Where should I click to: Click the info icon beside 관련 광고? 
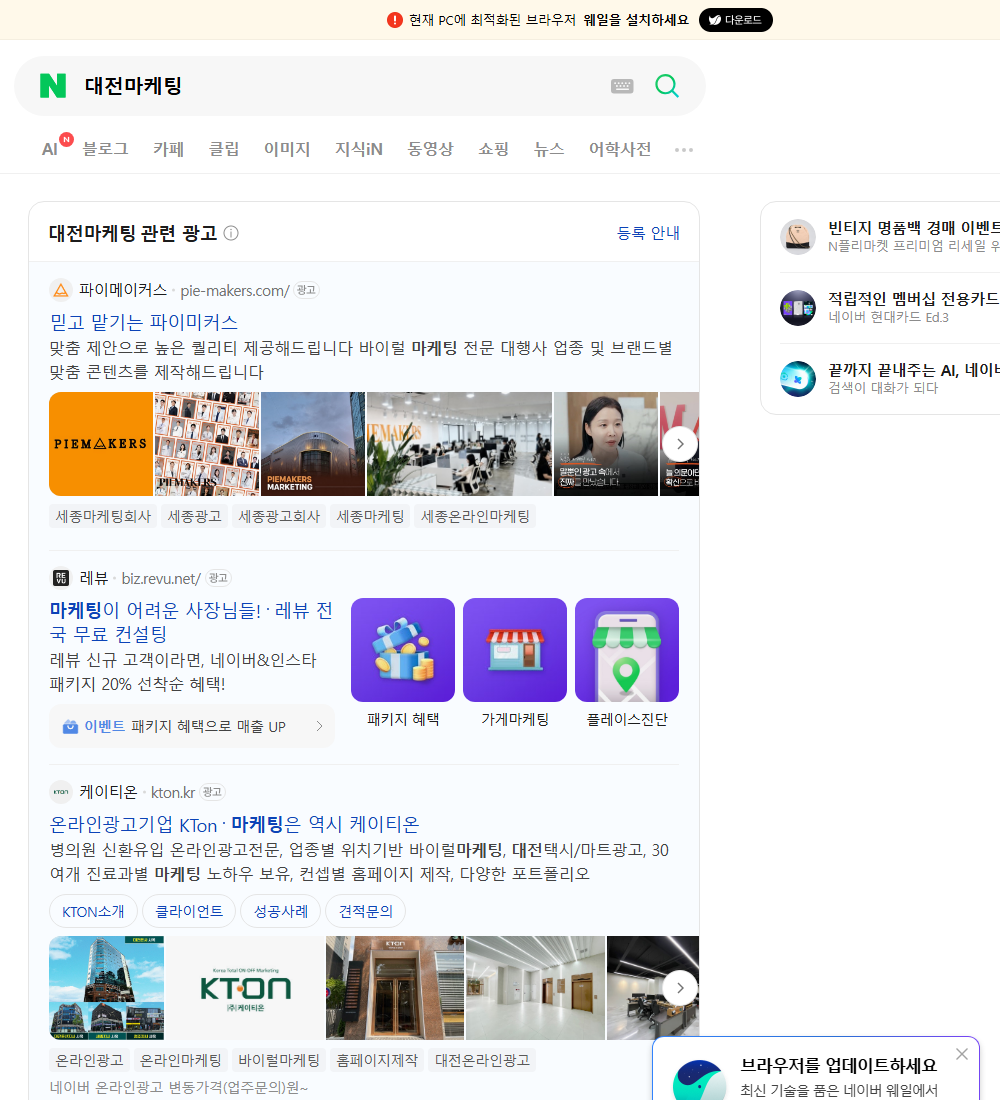coord(231,233)
